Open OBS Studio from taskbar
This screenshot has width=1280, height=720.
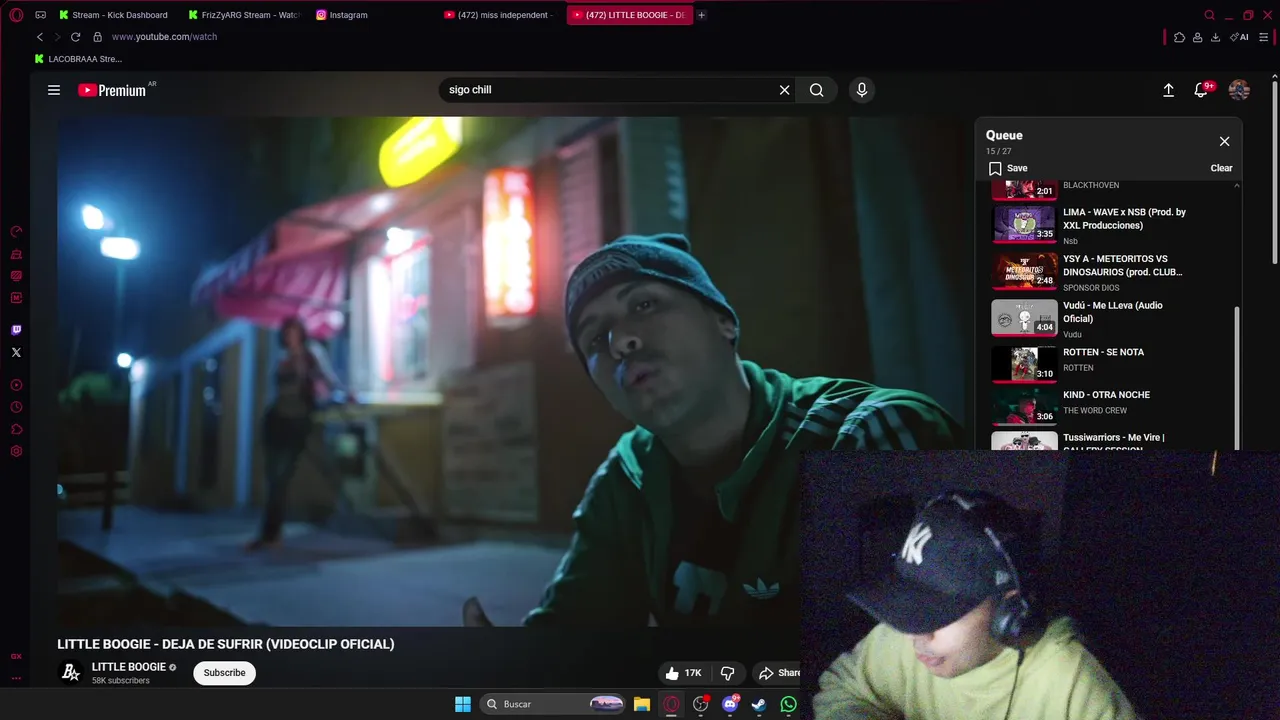click(701, 704)
